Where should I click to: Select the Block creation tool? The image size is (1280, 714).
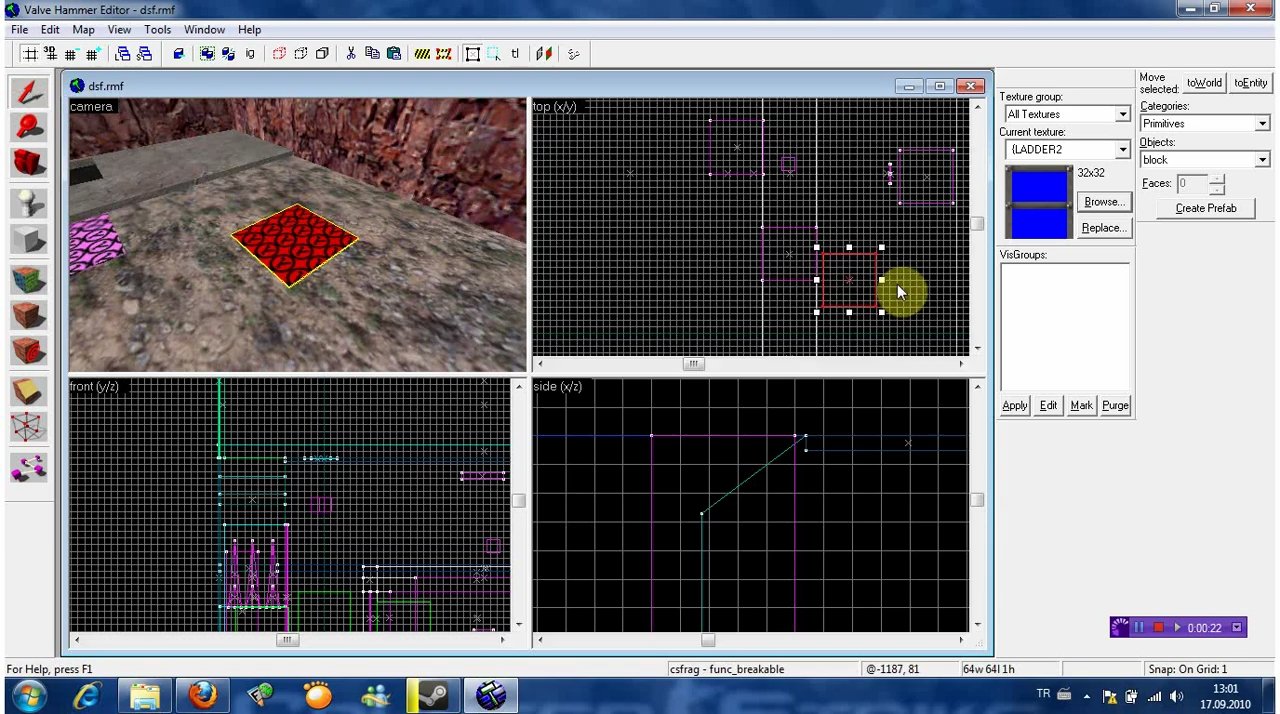tap(29, 239)
